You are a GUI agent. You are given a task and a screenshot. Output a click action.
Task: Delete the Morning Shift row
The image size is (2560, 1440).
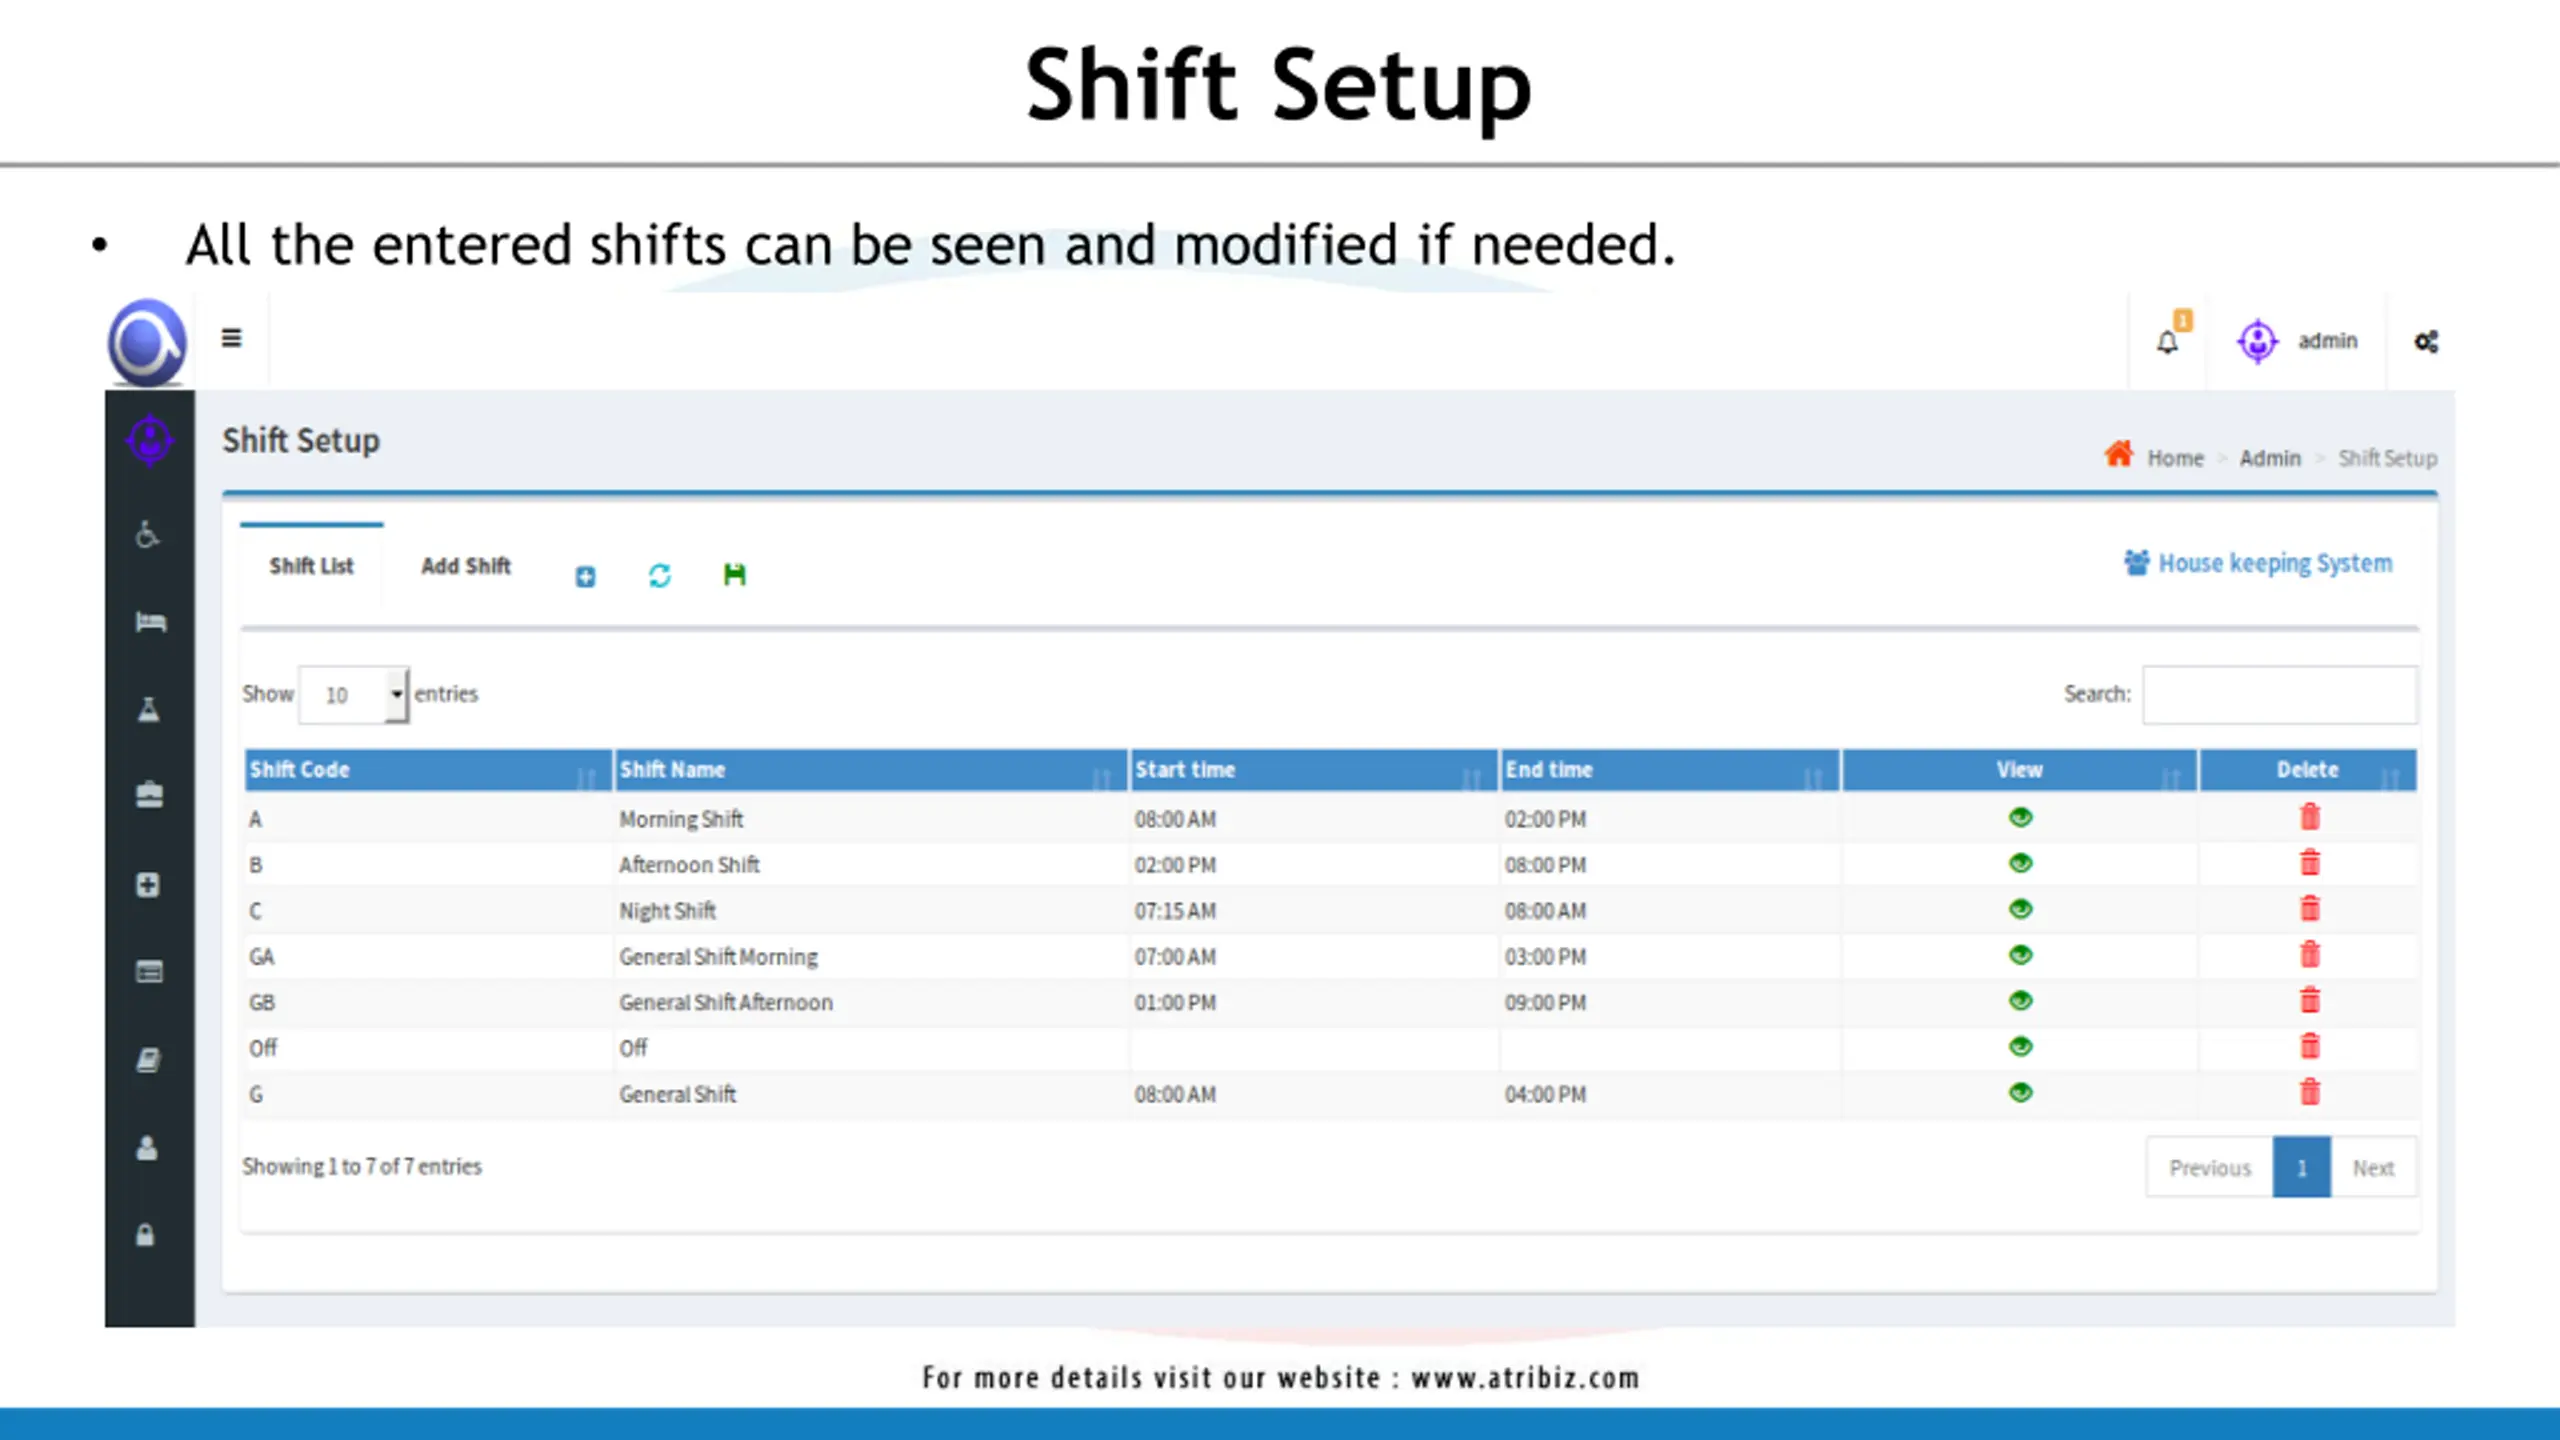pyautogui.click(x=2309, y=817)
